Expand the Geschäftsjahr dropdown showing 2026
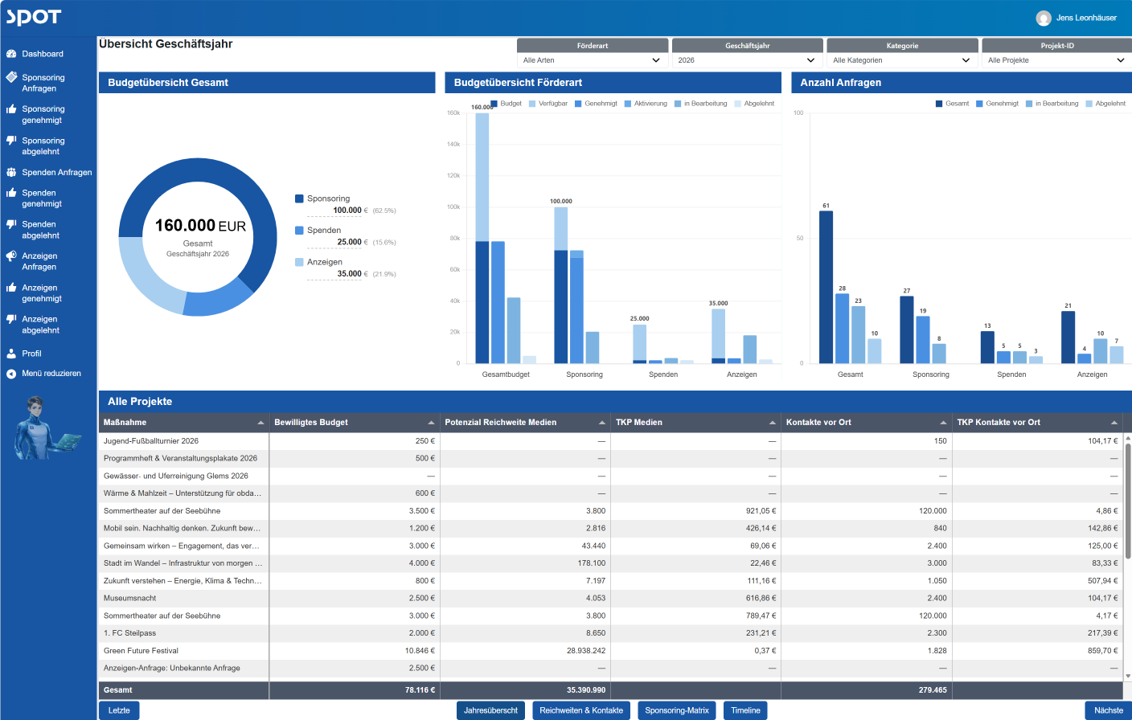1132x720 pixels. [x=747, y=61]
